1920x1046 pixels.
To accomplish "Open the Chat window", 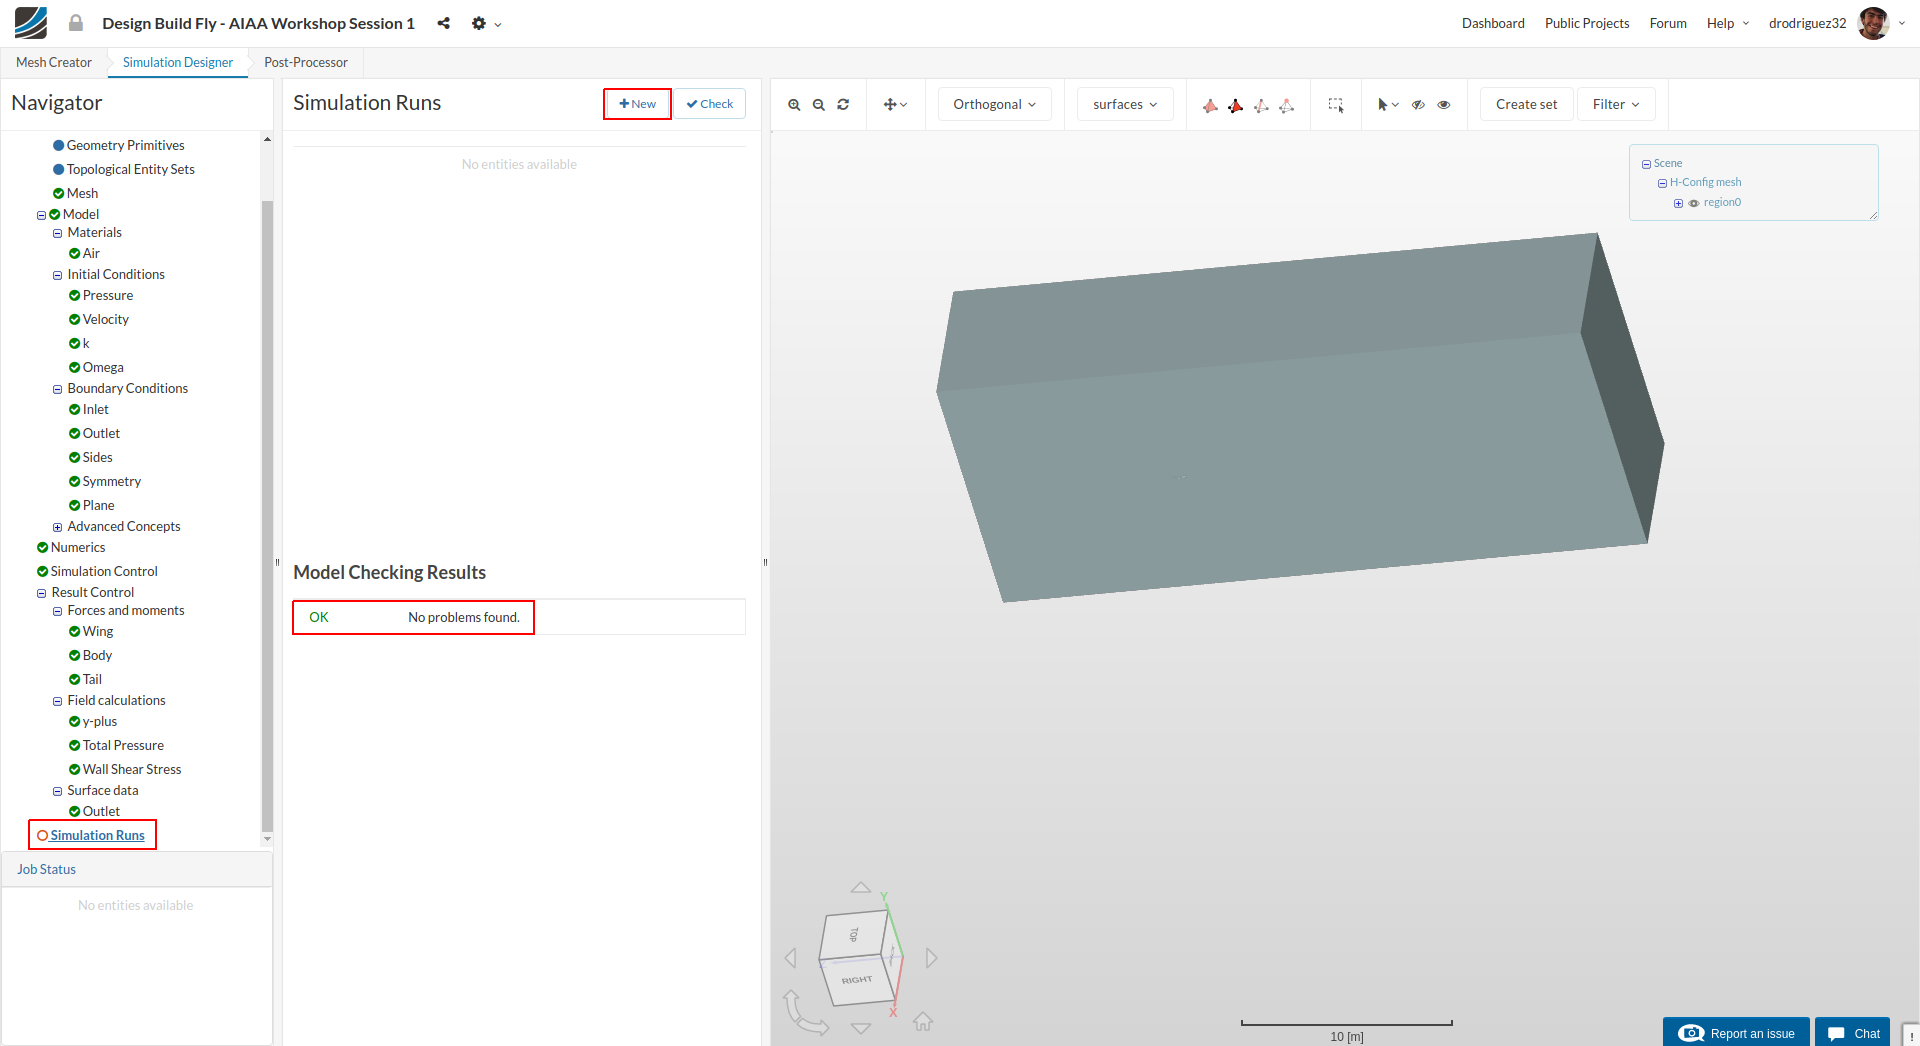I will (x=1853, y=1033).
